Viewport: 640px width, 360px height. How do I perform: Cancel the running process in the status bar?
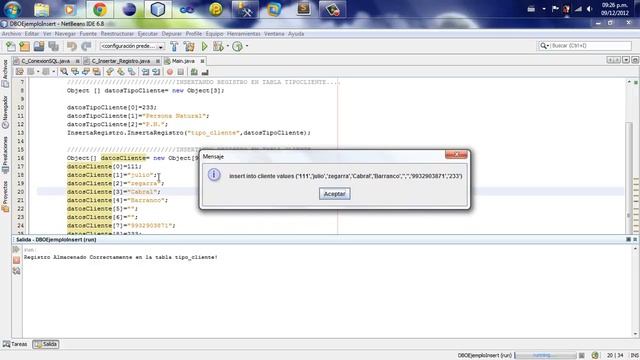[x=582, y=356]
